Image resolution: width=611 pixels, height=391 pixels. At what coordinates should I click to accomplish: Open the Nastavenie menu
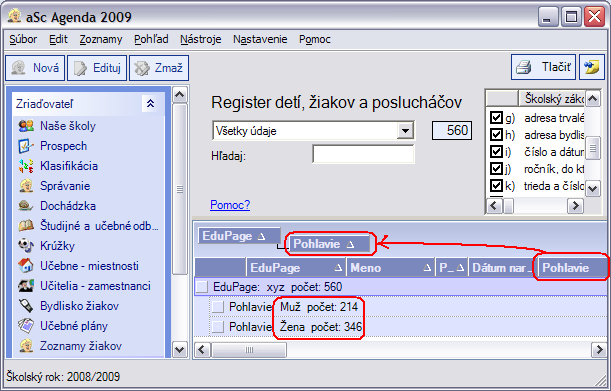tap(260, 39)
